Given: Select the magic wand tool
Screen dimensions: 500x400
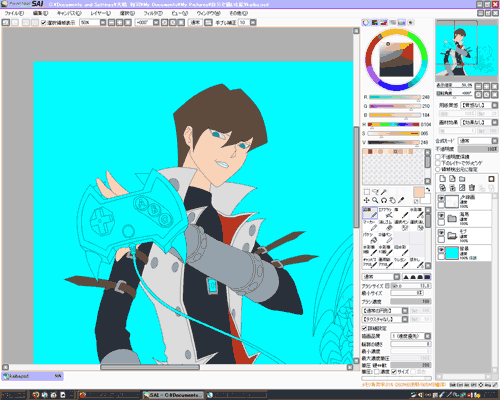Looking at the screenshot, I should coord(384,192).
